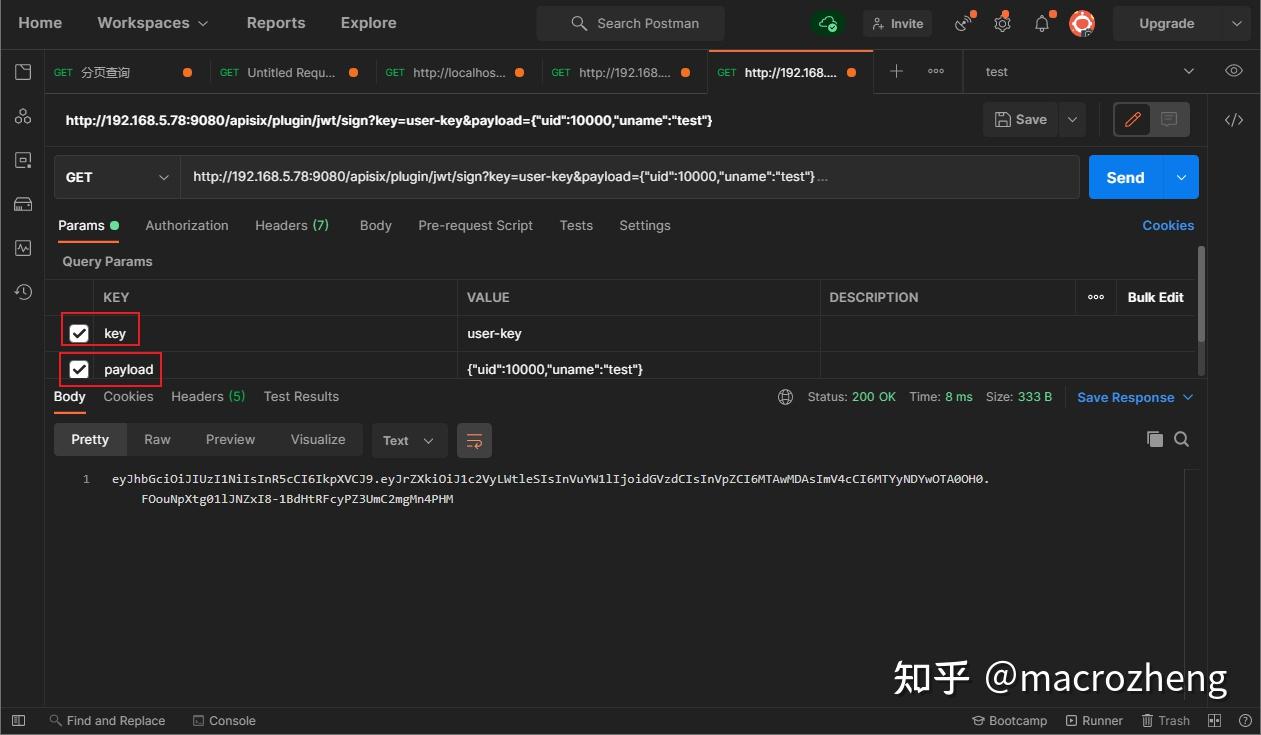
Task: Click the Send button
Action: 1124,177
